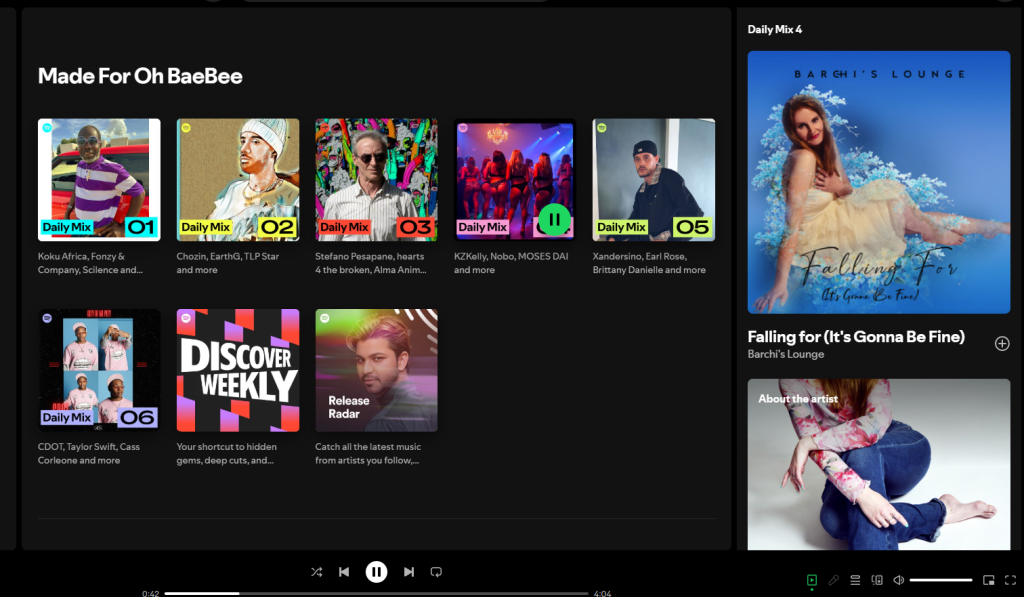Pause Daily Mix 04 with its green button
Image resolution: width=1024 pixels, height=597 pixels.
click(554, 220)
